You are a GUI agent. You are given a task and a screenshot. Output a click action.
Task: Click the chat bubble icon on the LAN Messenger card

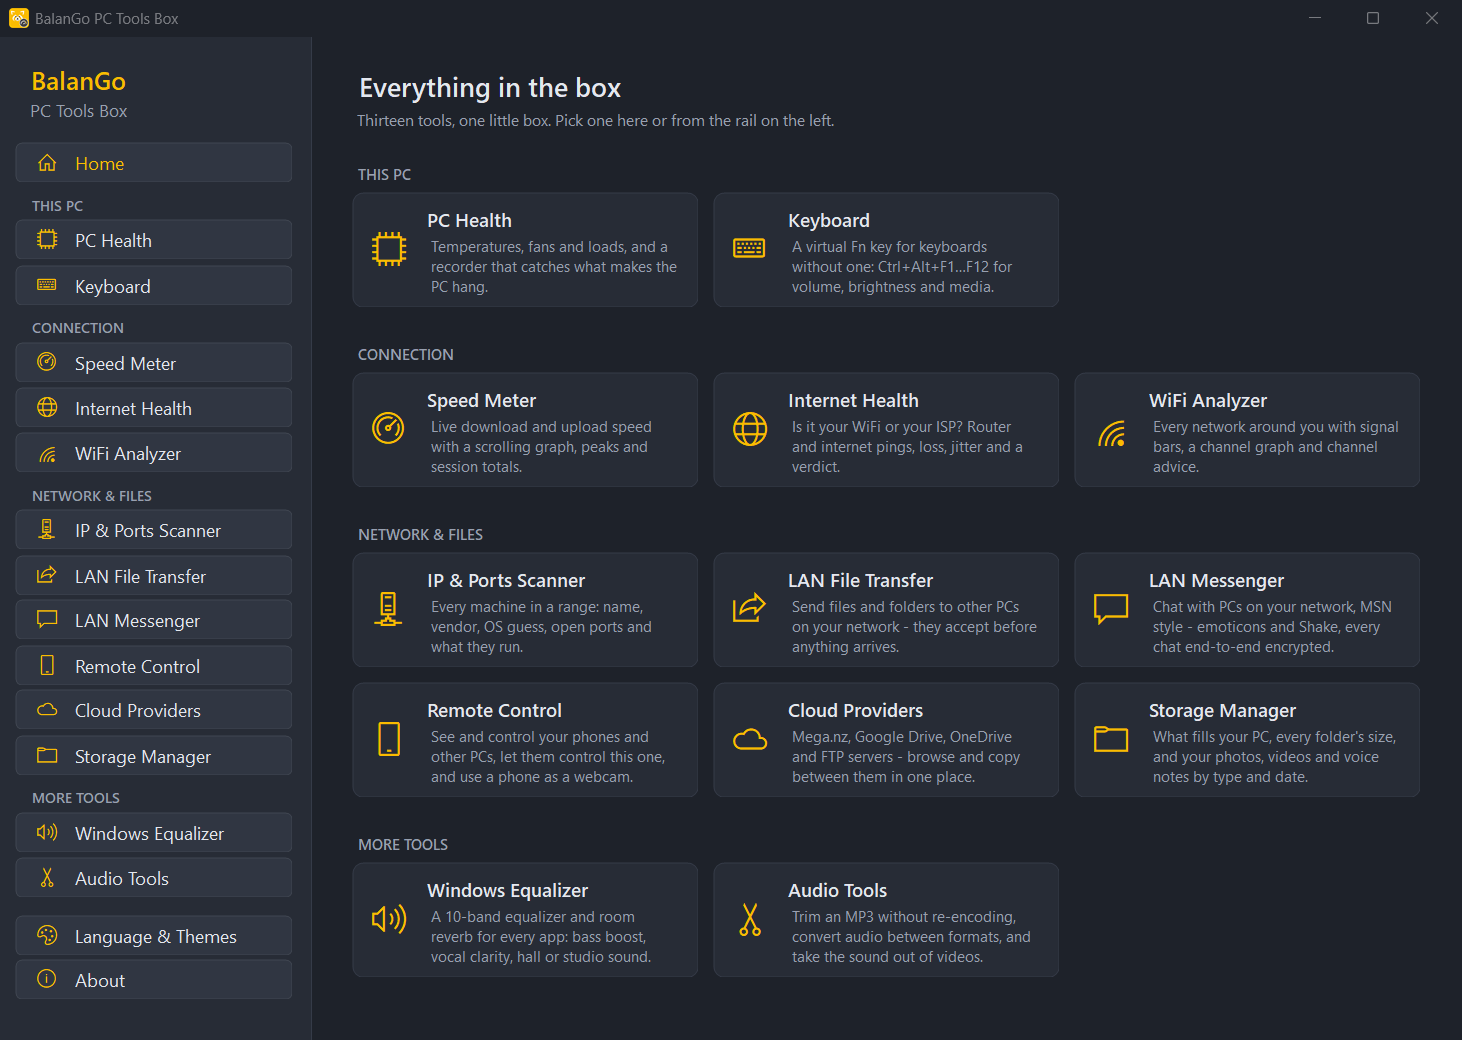(x=1111, y=609)
